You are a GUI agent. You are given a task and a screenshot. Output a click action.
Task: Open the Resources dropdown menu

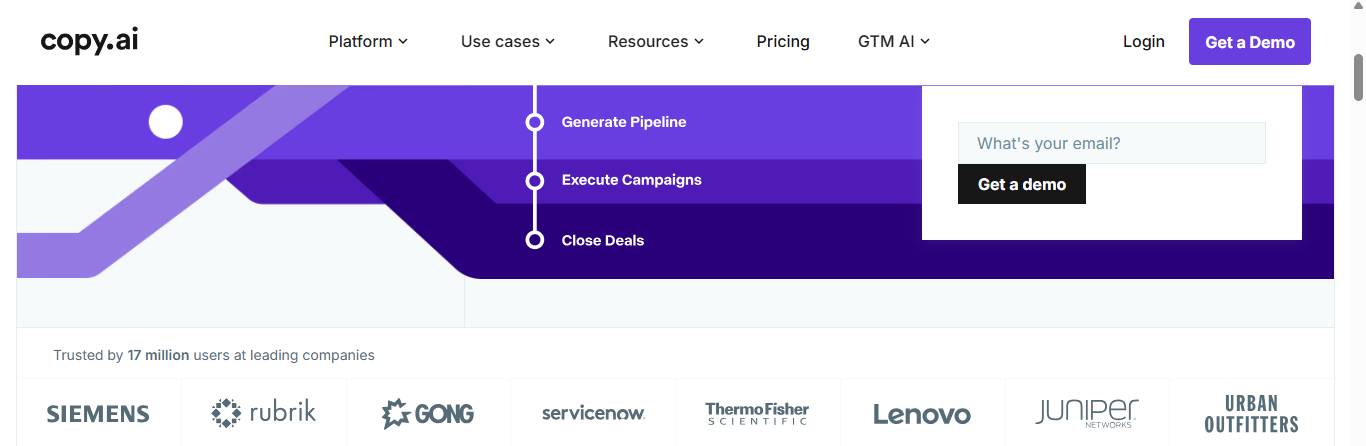[x=656, y=41]
